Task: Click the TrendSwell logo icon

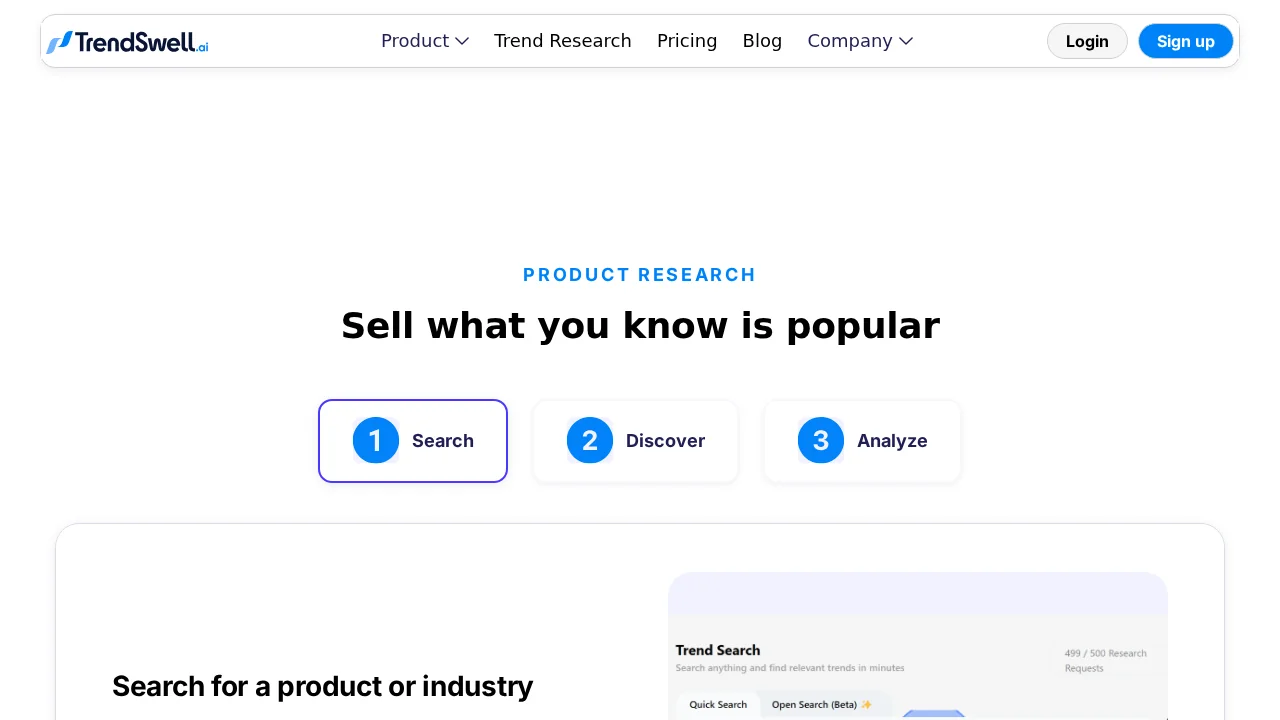Action: click(61, 41)
